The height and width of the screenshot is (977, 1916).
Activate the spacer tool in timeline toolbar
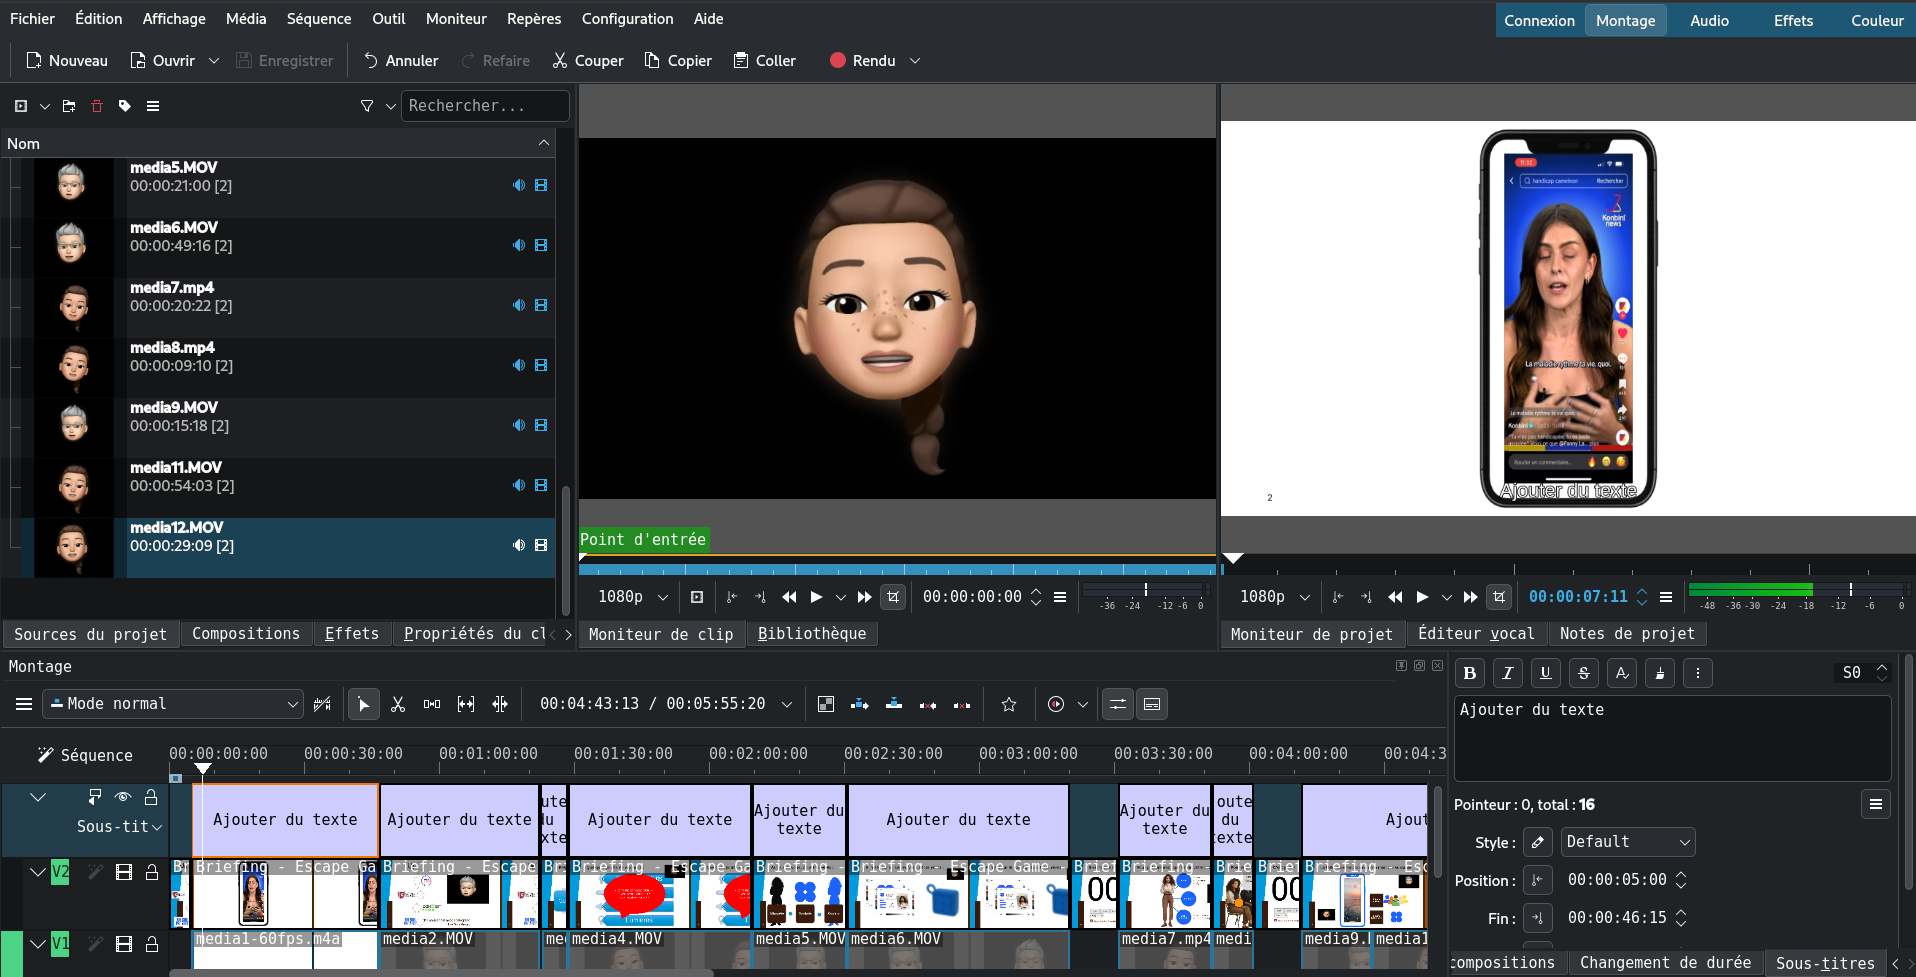click(x=432, y=704)
